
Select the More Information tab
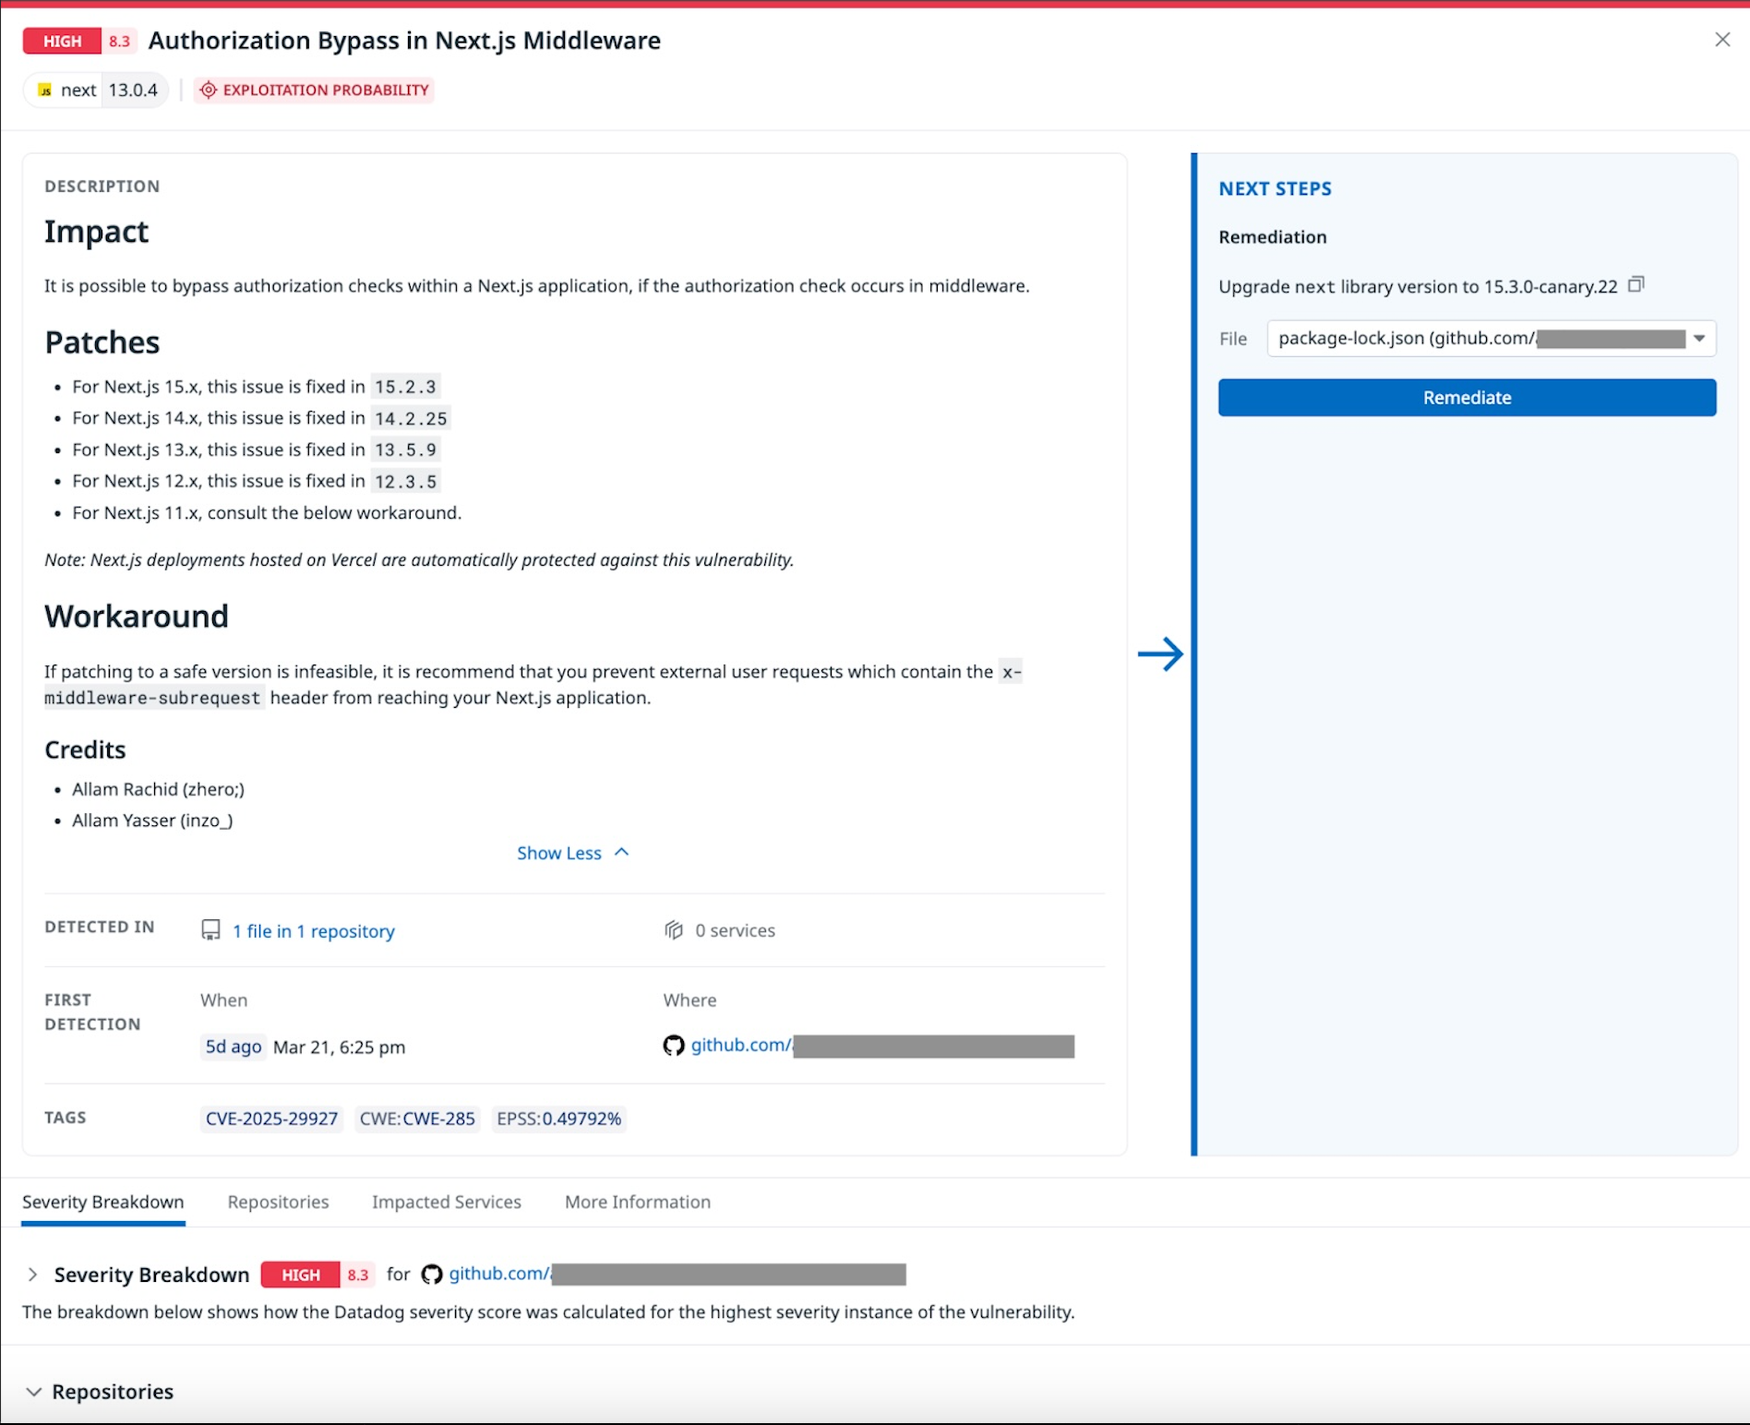click(637, 1202)
